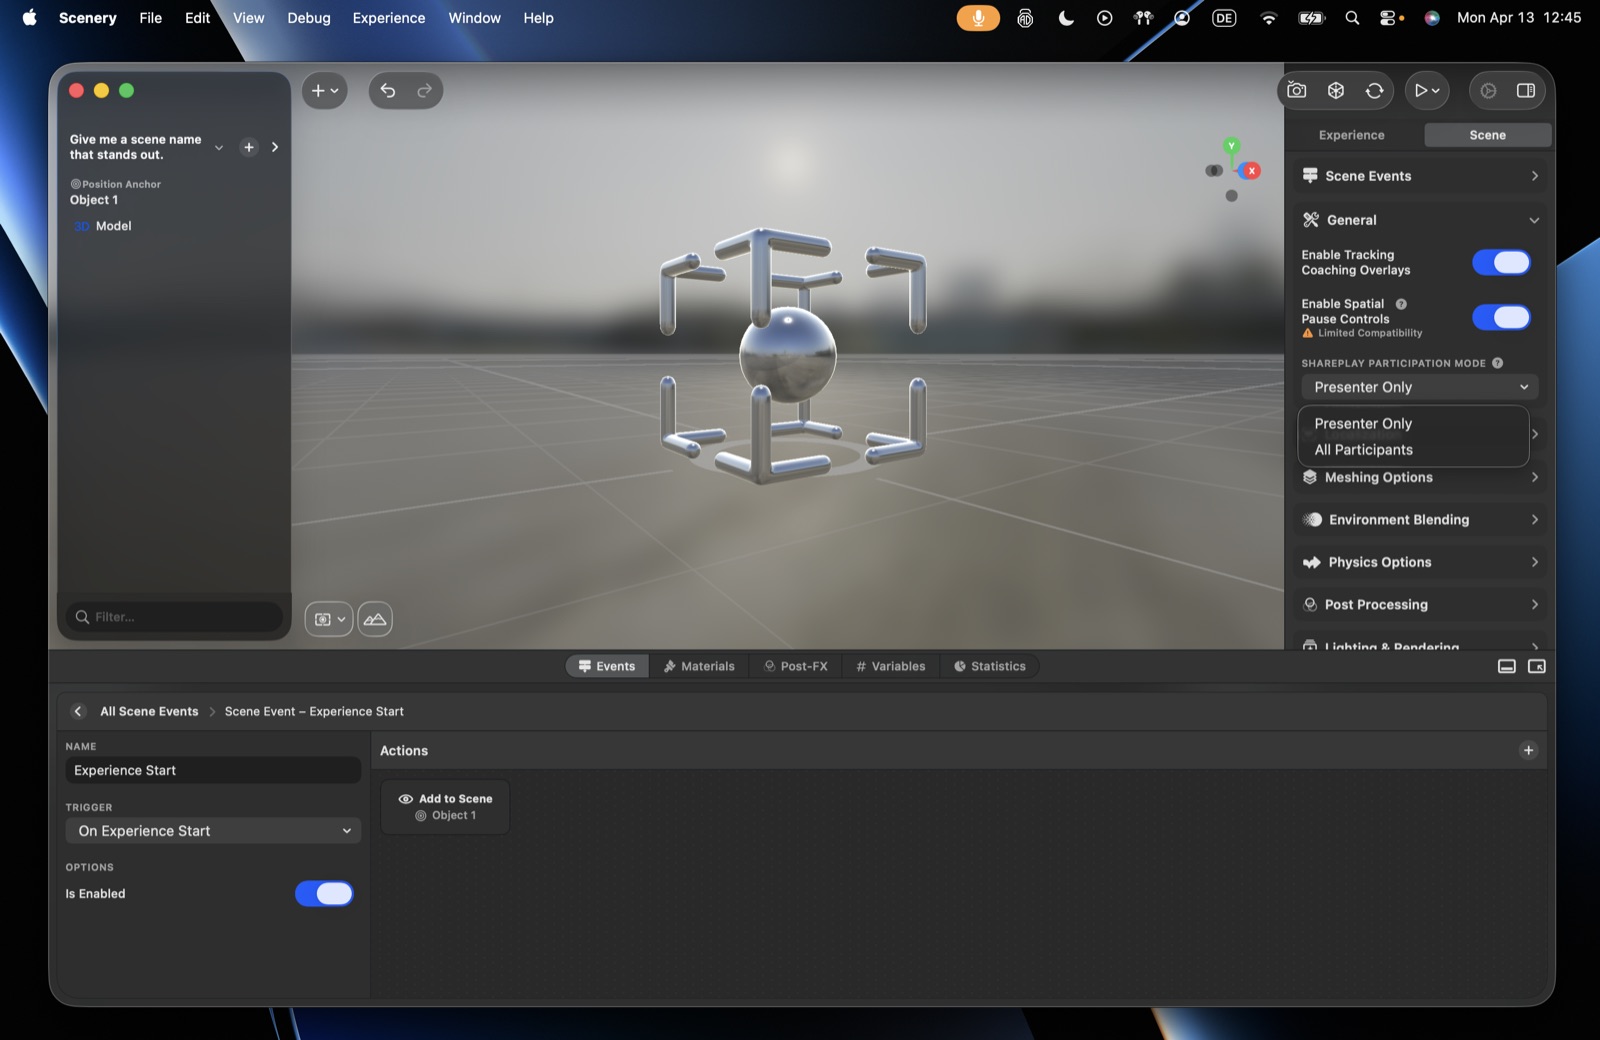
Task: Open SharePlay Presenter Only dropdown
Action: pyautogui.click(x=1420, y=387)
